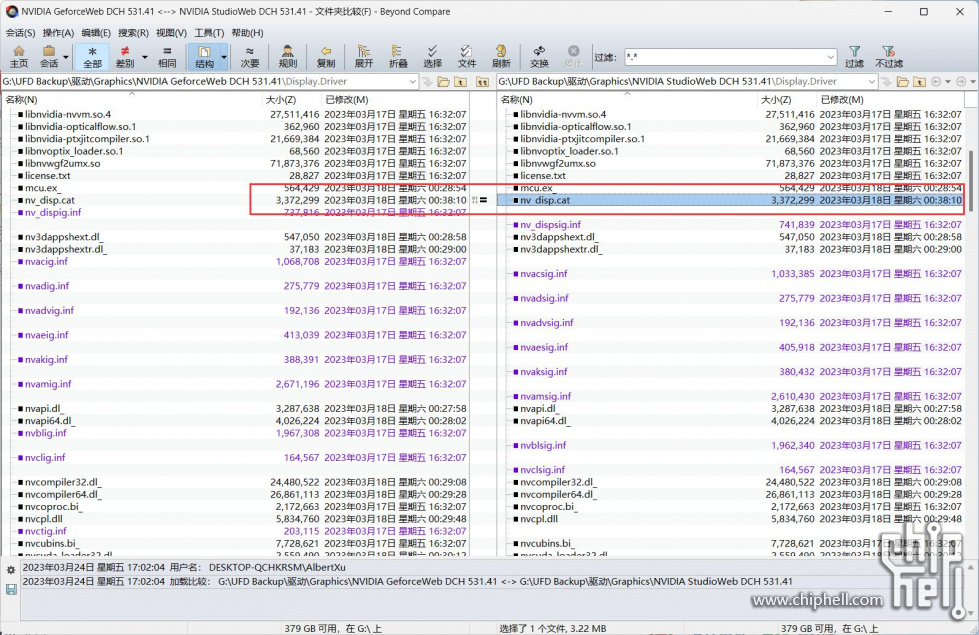Open the 会话 sessions toolbar button
This screenshot has height=635, width=979.
point(49,57)
